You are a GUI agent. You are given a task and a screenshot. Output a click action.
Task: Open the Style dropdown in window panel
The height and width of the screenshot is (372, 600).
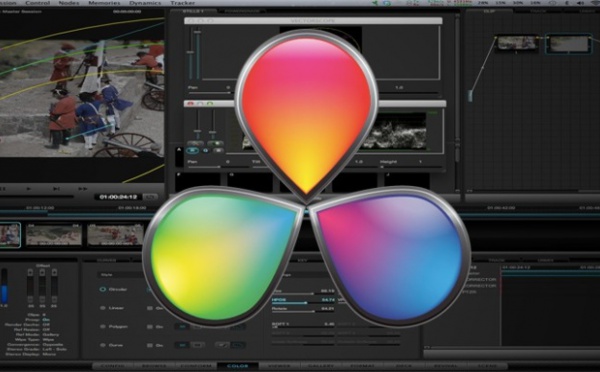pyautogui.click(x=121, y=274)
